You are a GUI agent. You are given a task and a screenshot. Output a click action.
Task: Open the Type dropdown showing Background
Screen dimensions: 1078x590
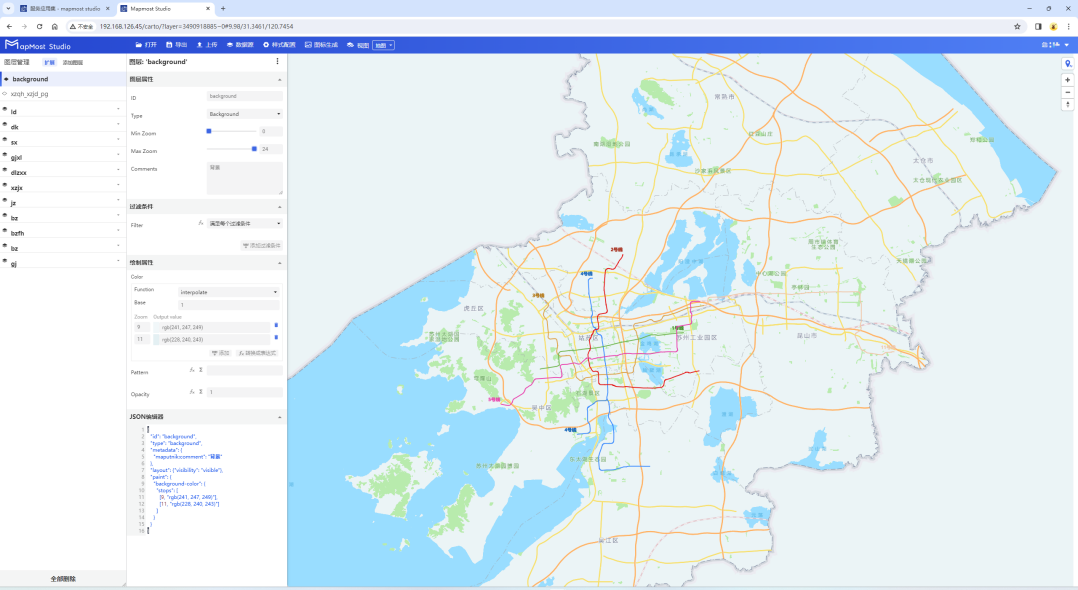[x=244, y=114]
